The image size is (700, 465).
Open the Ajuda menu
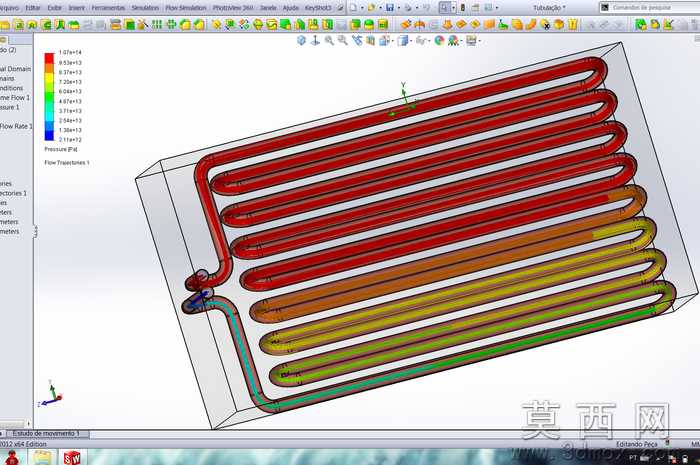(291, 8)
